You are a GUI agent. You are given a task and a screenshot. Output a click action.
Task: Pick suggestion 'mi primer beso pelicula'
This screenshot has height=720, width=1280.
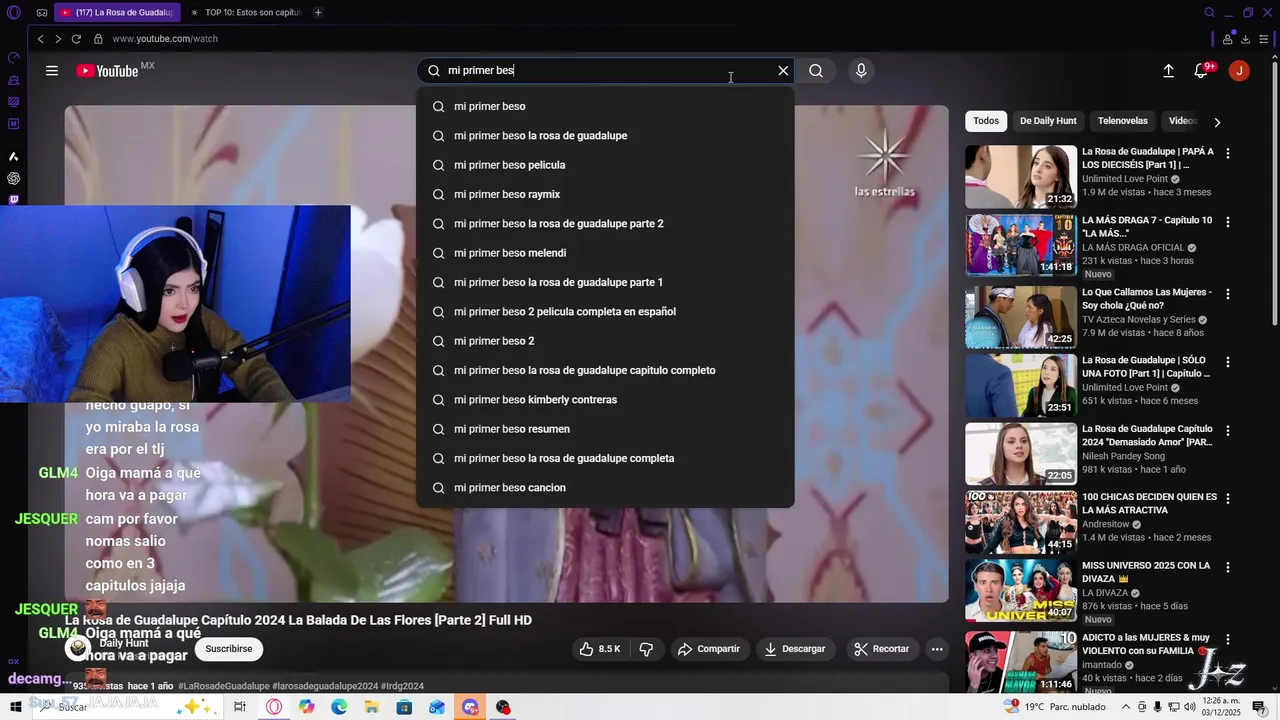(605, 165)
